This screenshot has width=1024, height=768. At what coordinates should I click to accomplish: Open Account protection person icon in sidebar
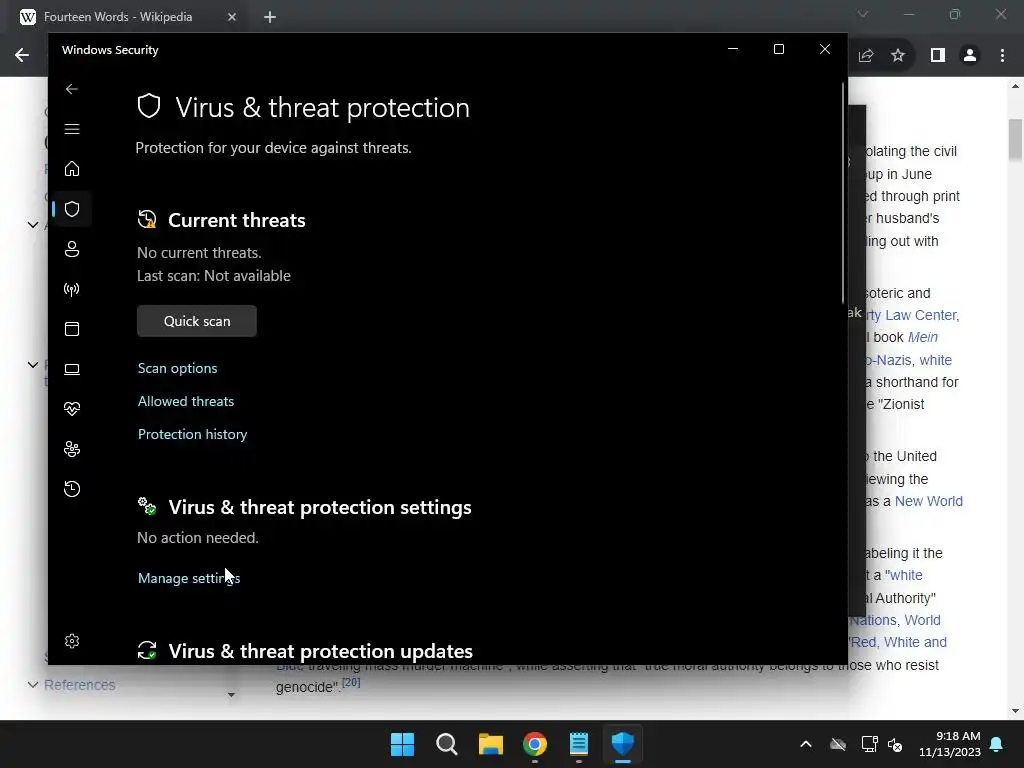72,249
